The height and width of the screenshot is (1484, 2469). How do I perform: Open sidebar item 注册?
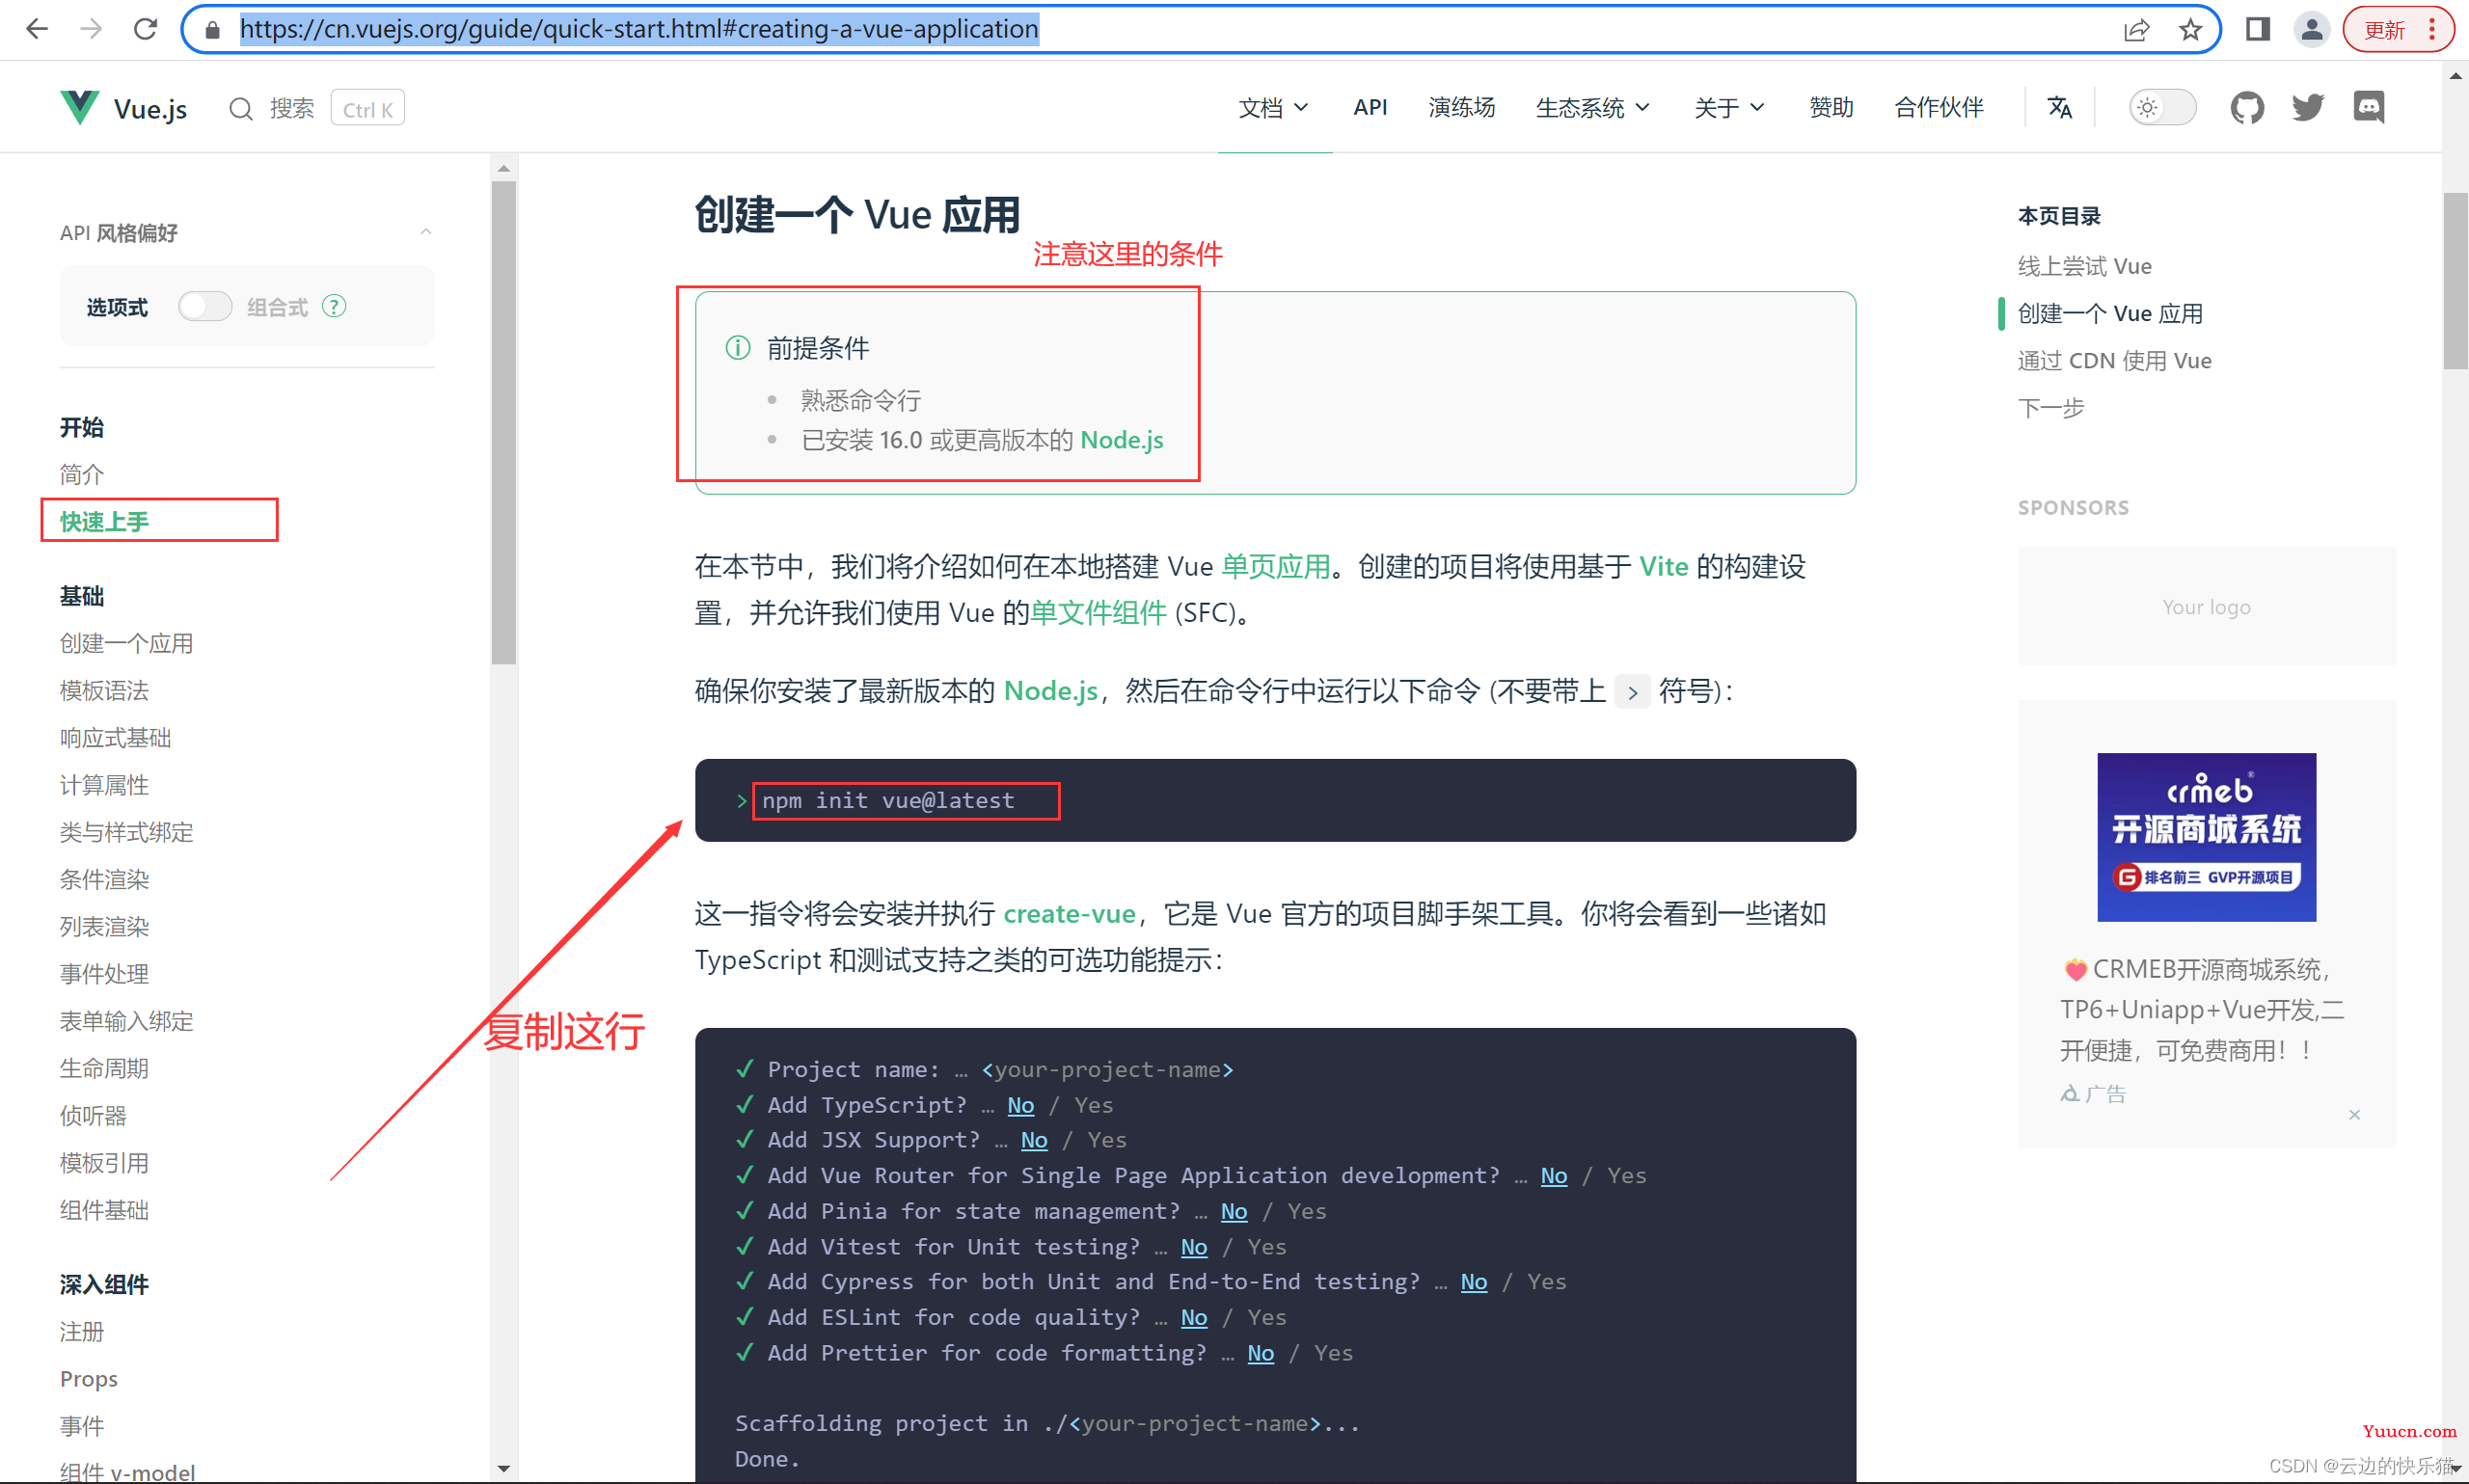tap(82, 1331)
